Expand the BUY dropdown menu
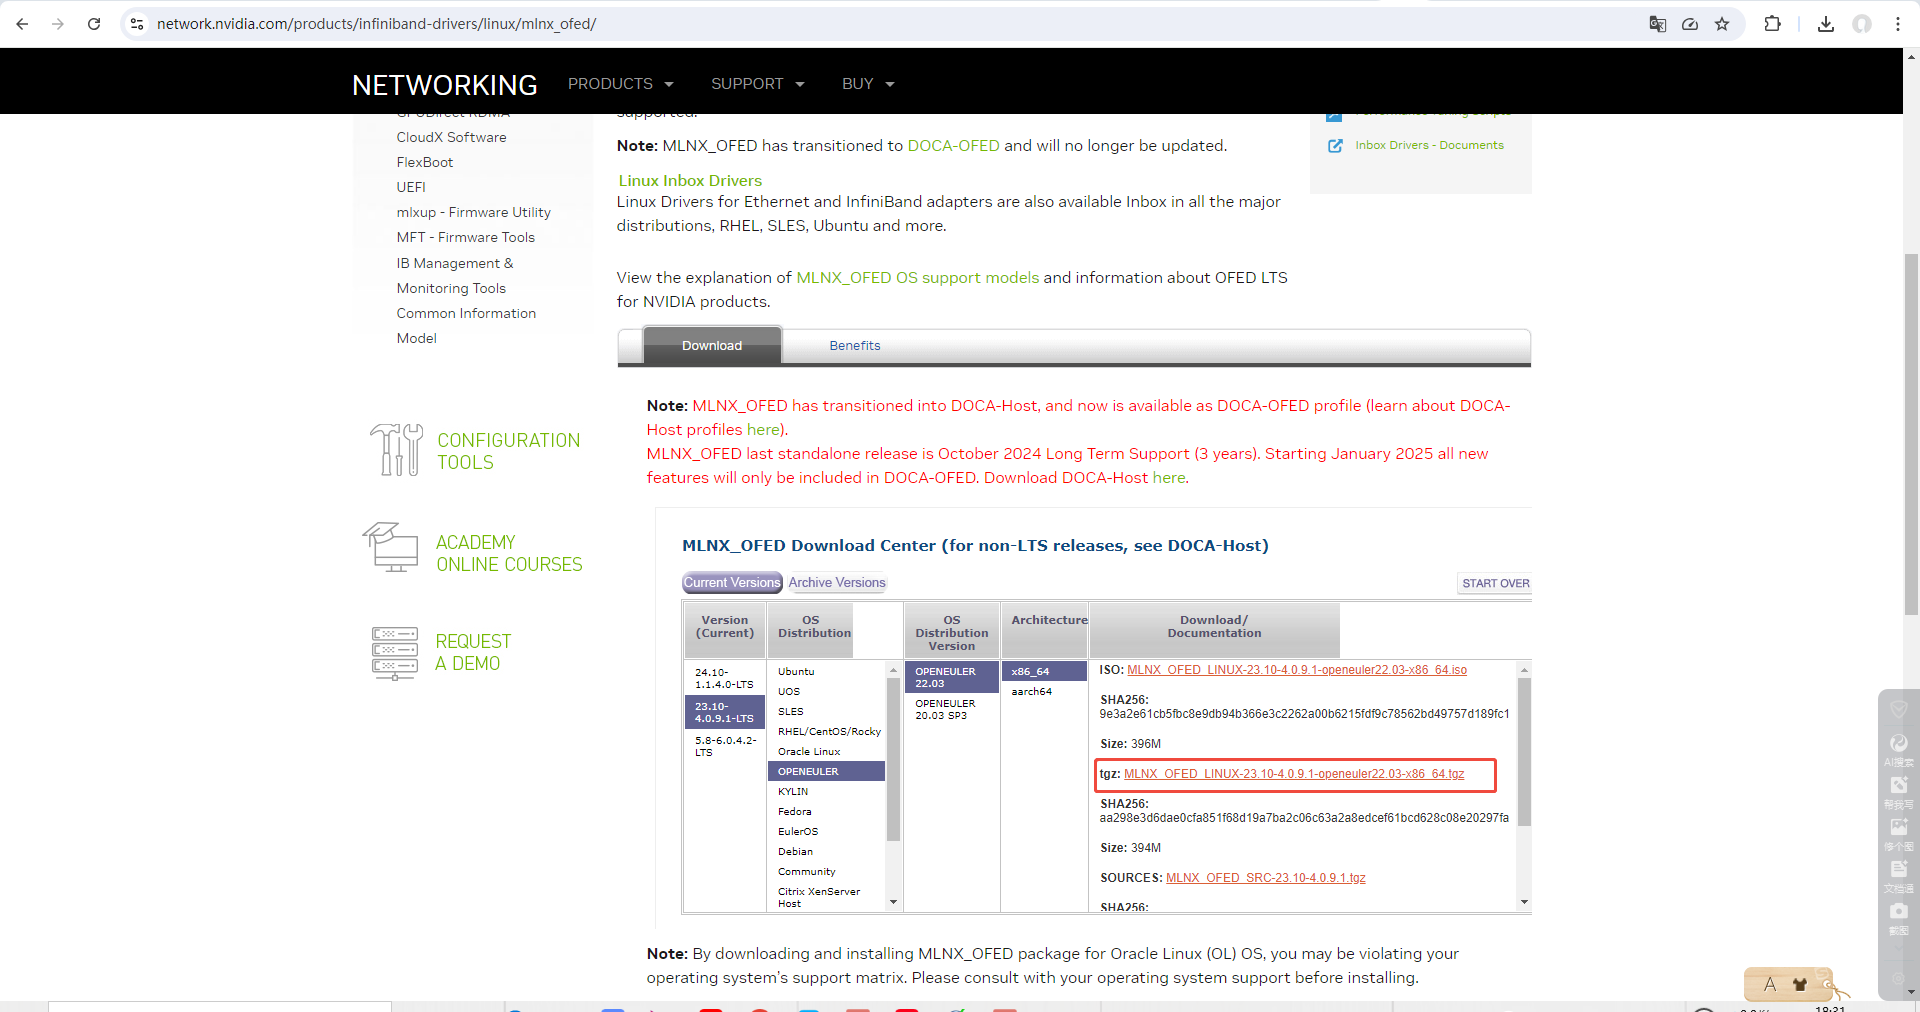The height and width of the screenshot is (1012, 1920). (867, 84)
